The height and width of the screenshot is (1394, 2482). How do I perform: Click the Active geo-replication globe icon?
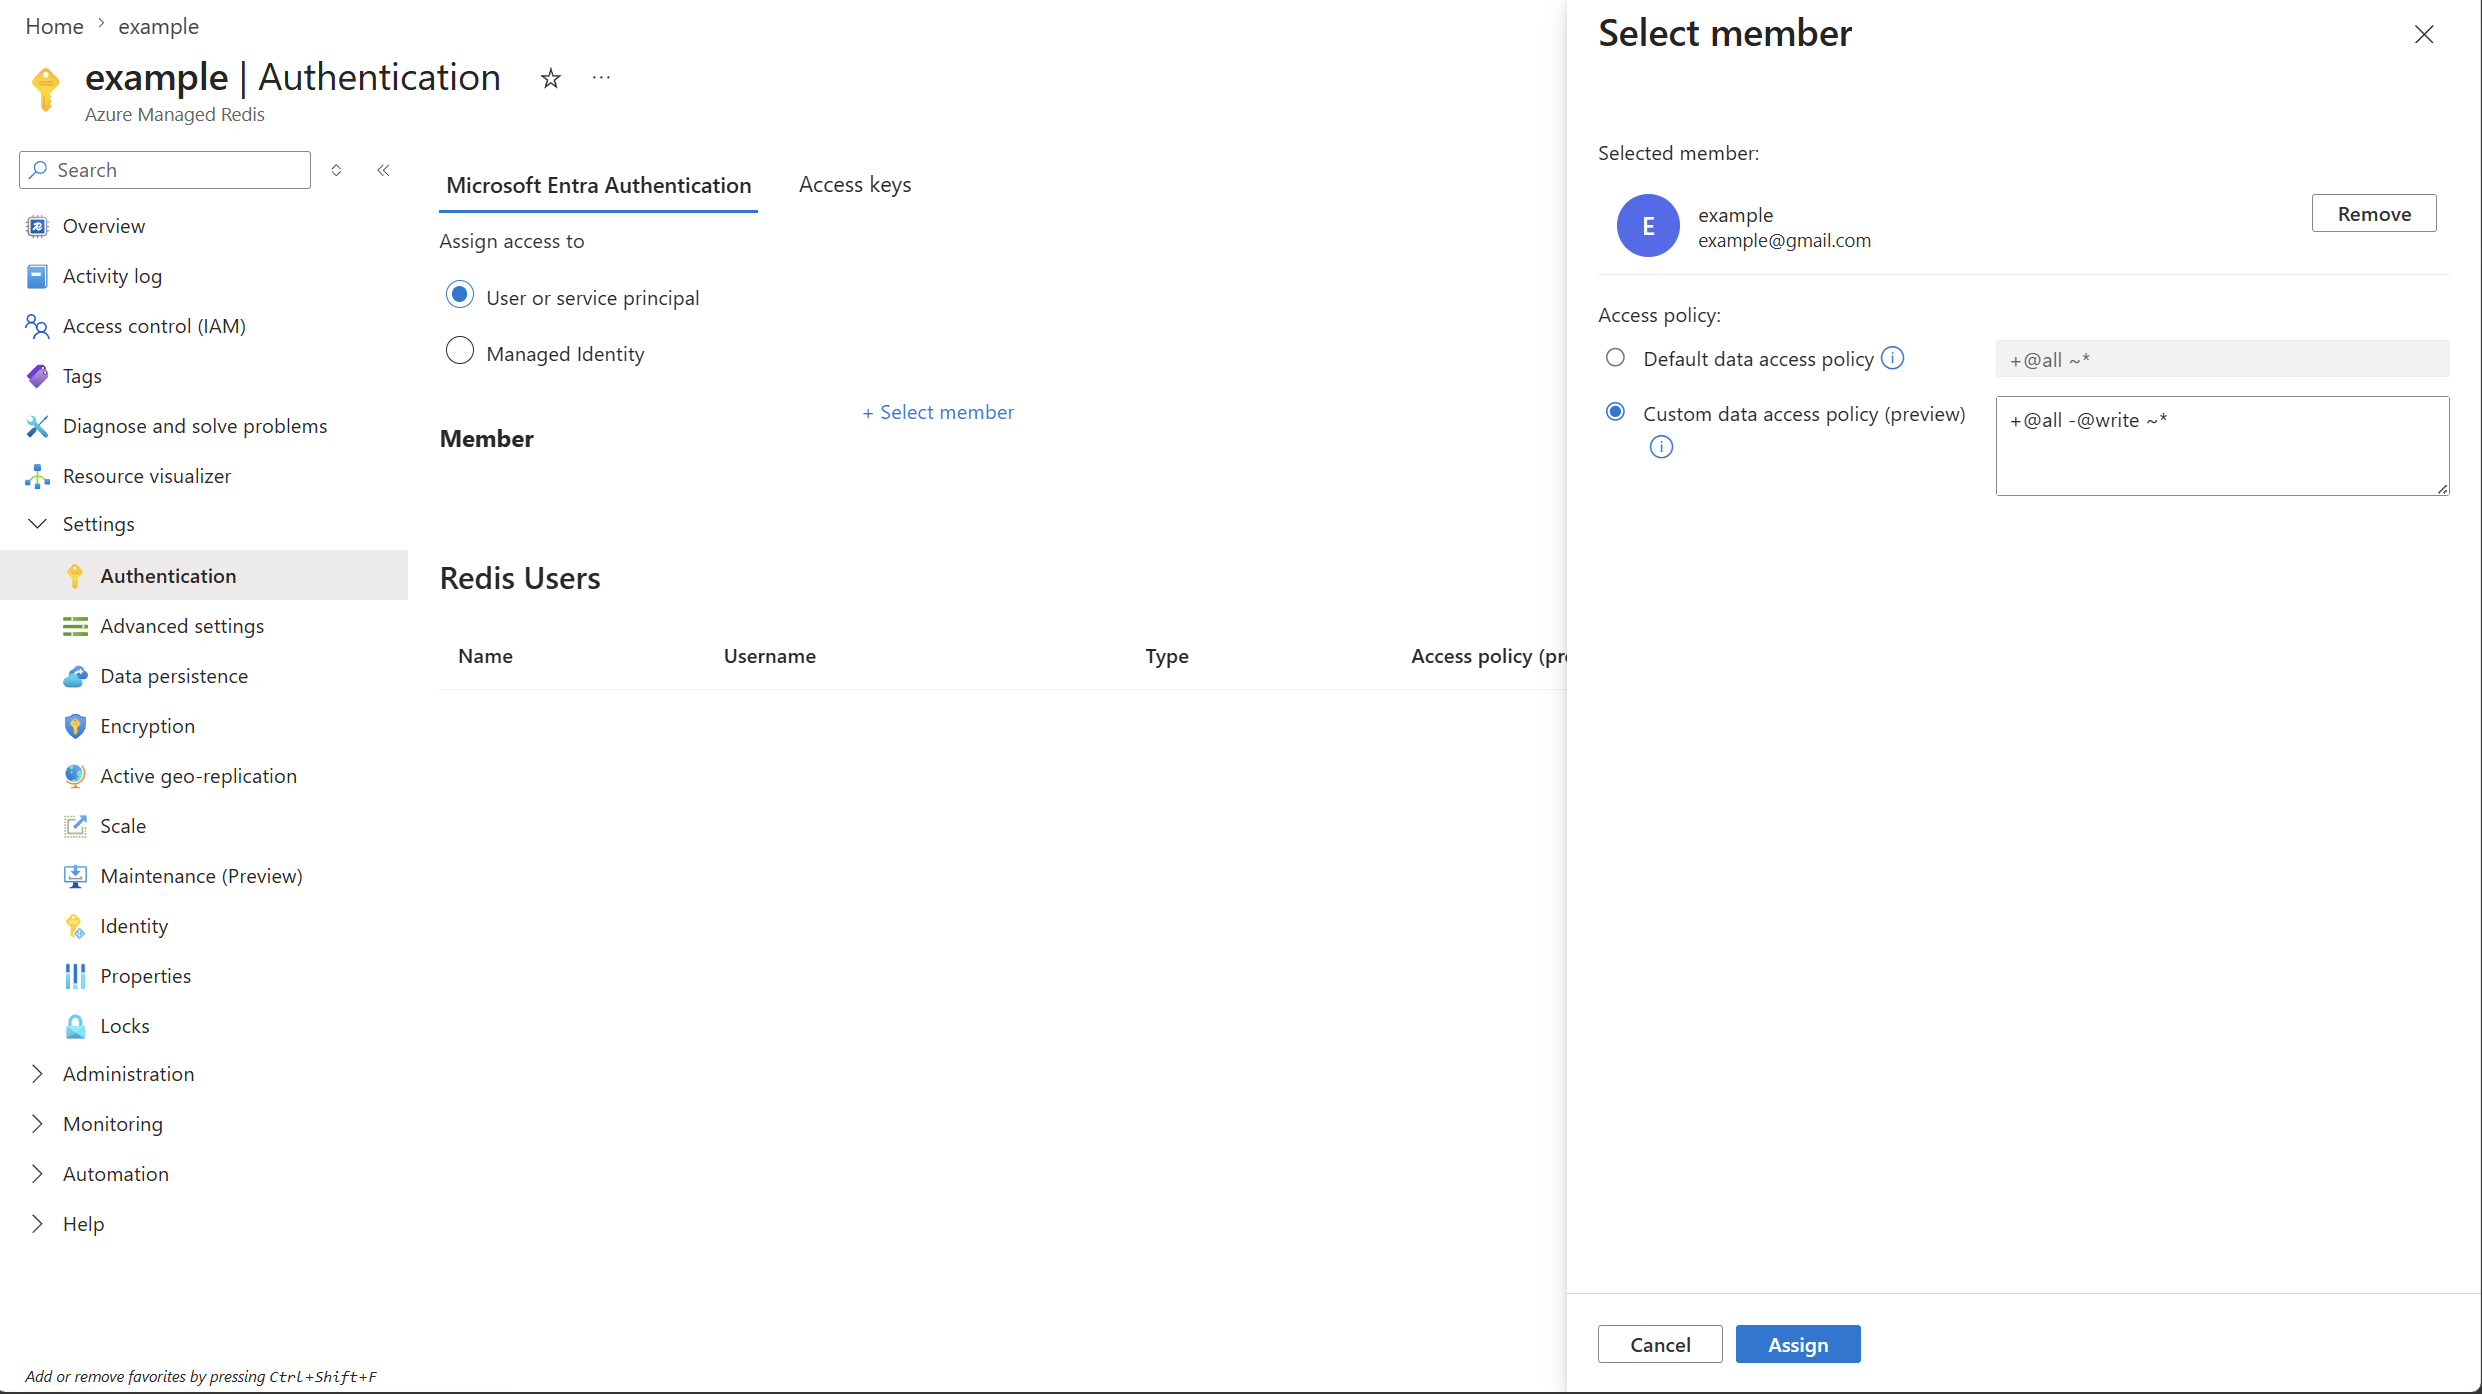75,776
